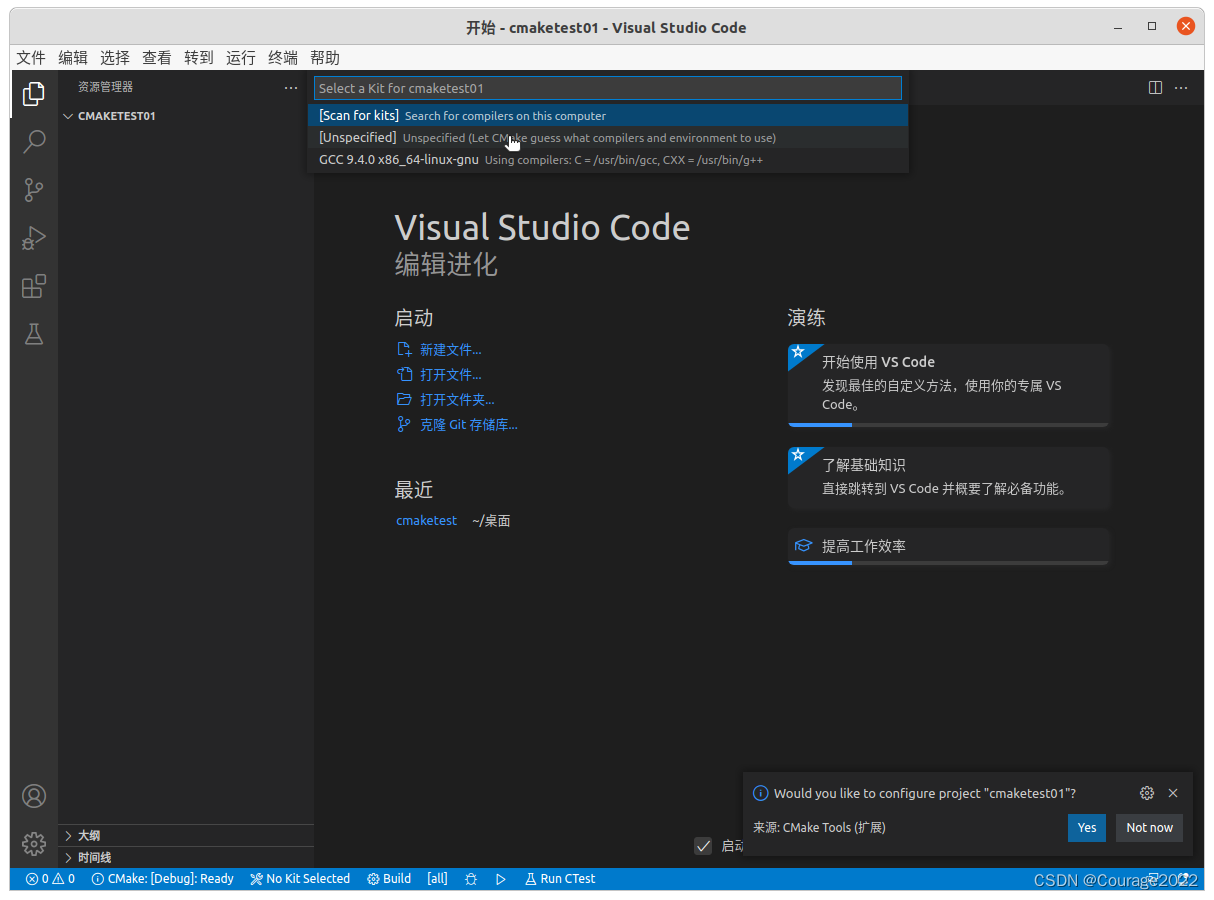Click star badge on 开始使用 VS Code card
Viewport: 1214px width, 900px height.
pyautogui.click(x=798, y=352)
